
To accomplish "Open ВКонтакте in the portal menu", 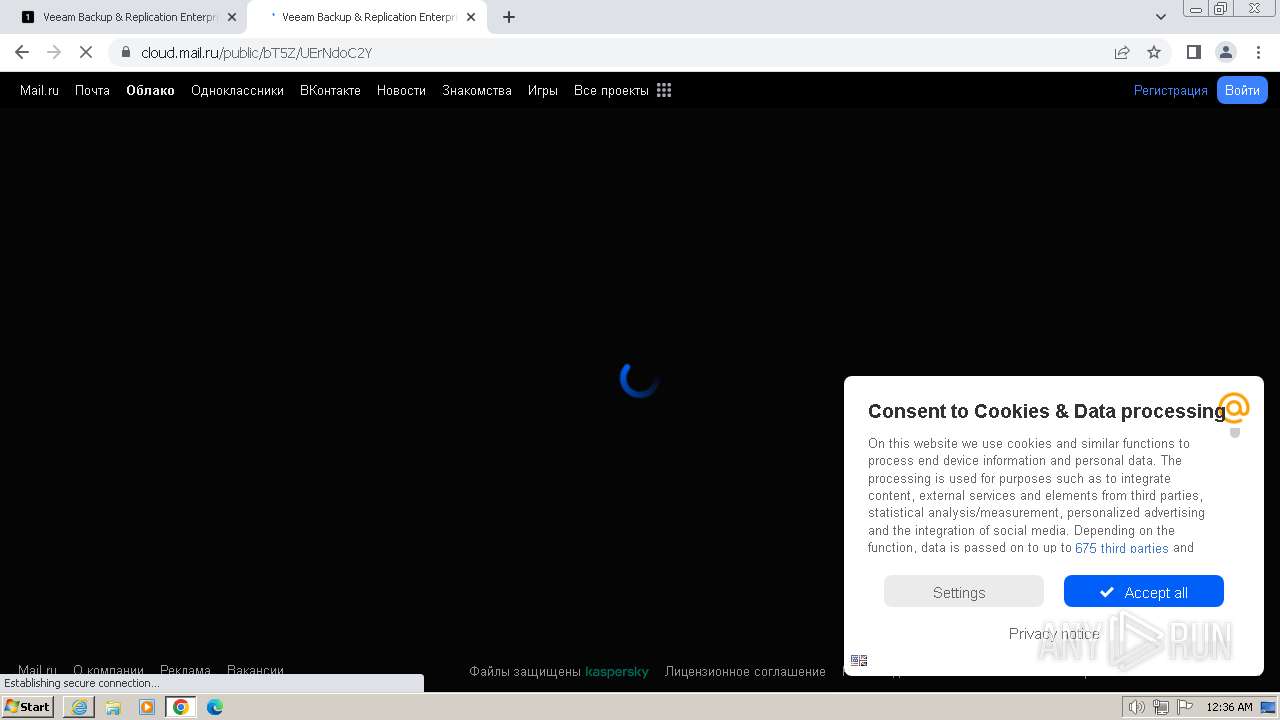I will (330, 90).
